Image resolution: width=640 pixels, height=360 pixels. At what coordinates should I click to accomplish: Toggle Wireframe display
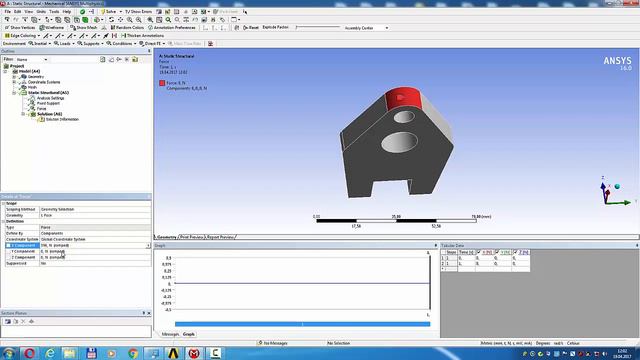52,28
